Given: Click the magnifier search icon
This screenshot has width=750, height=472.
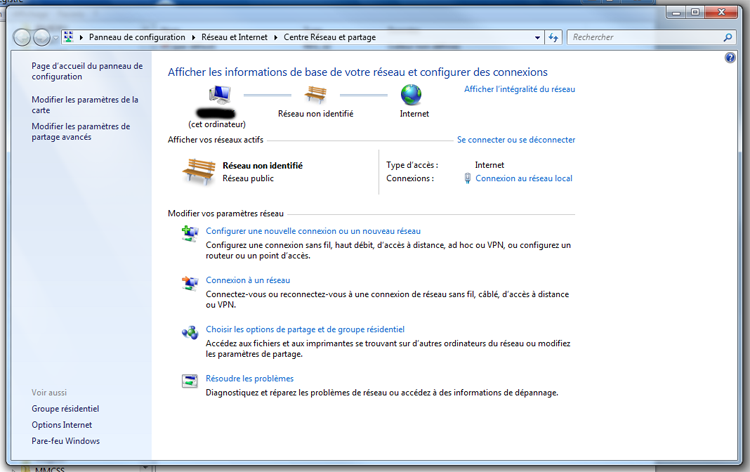Looking at the screenshot, I should tap(728, 37).
